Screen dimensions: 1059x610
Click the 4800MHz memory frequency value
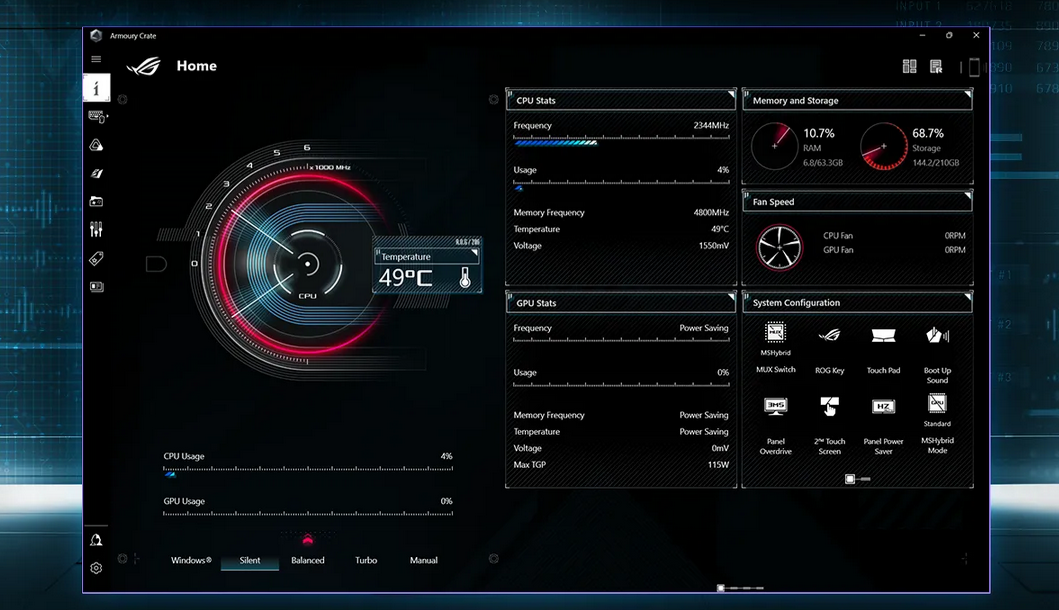coord(711,213)
